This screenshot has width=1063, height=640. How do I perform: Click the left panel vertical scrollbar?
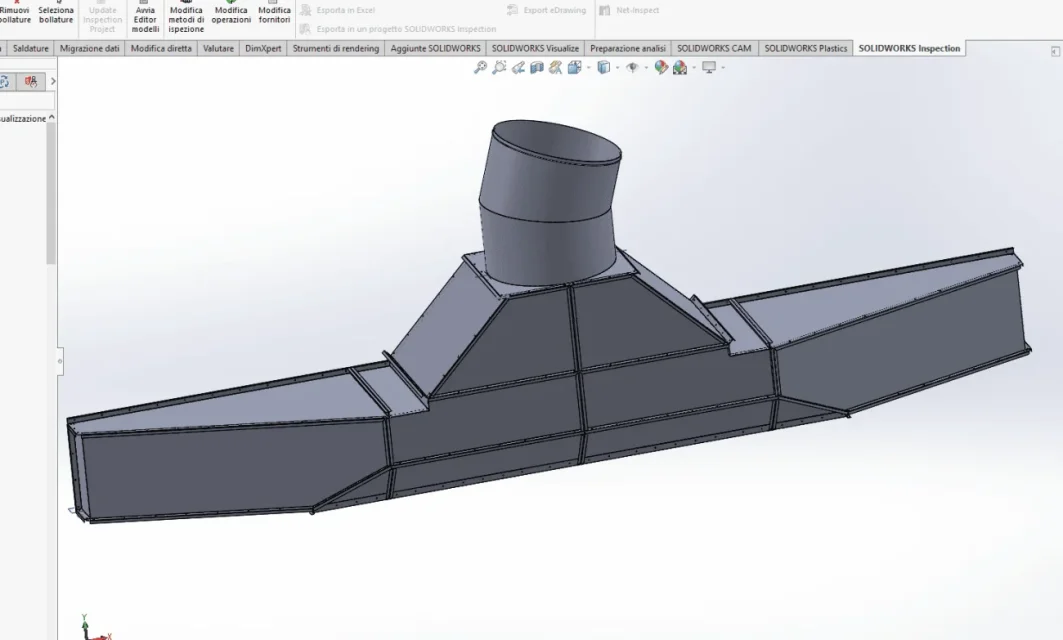tap(51, 193)
